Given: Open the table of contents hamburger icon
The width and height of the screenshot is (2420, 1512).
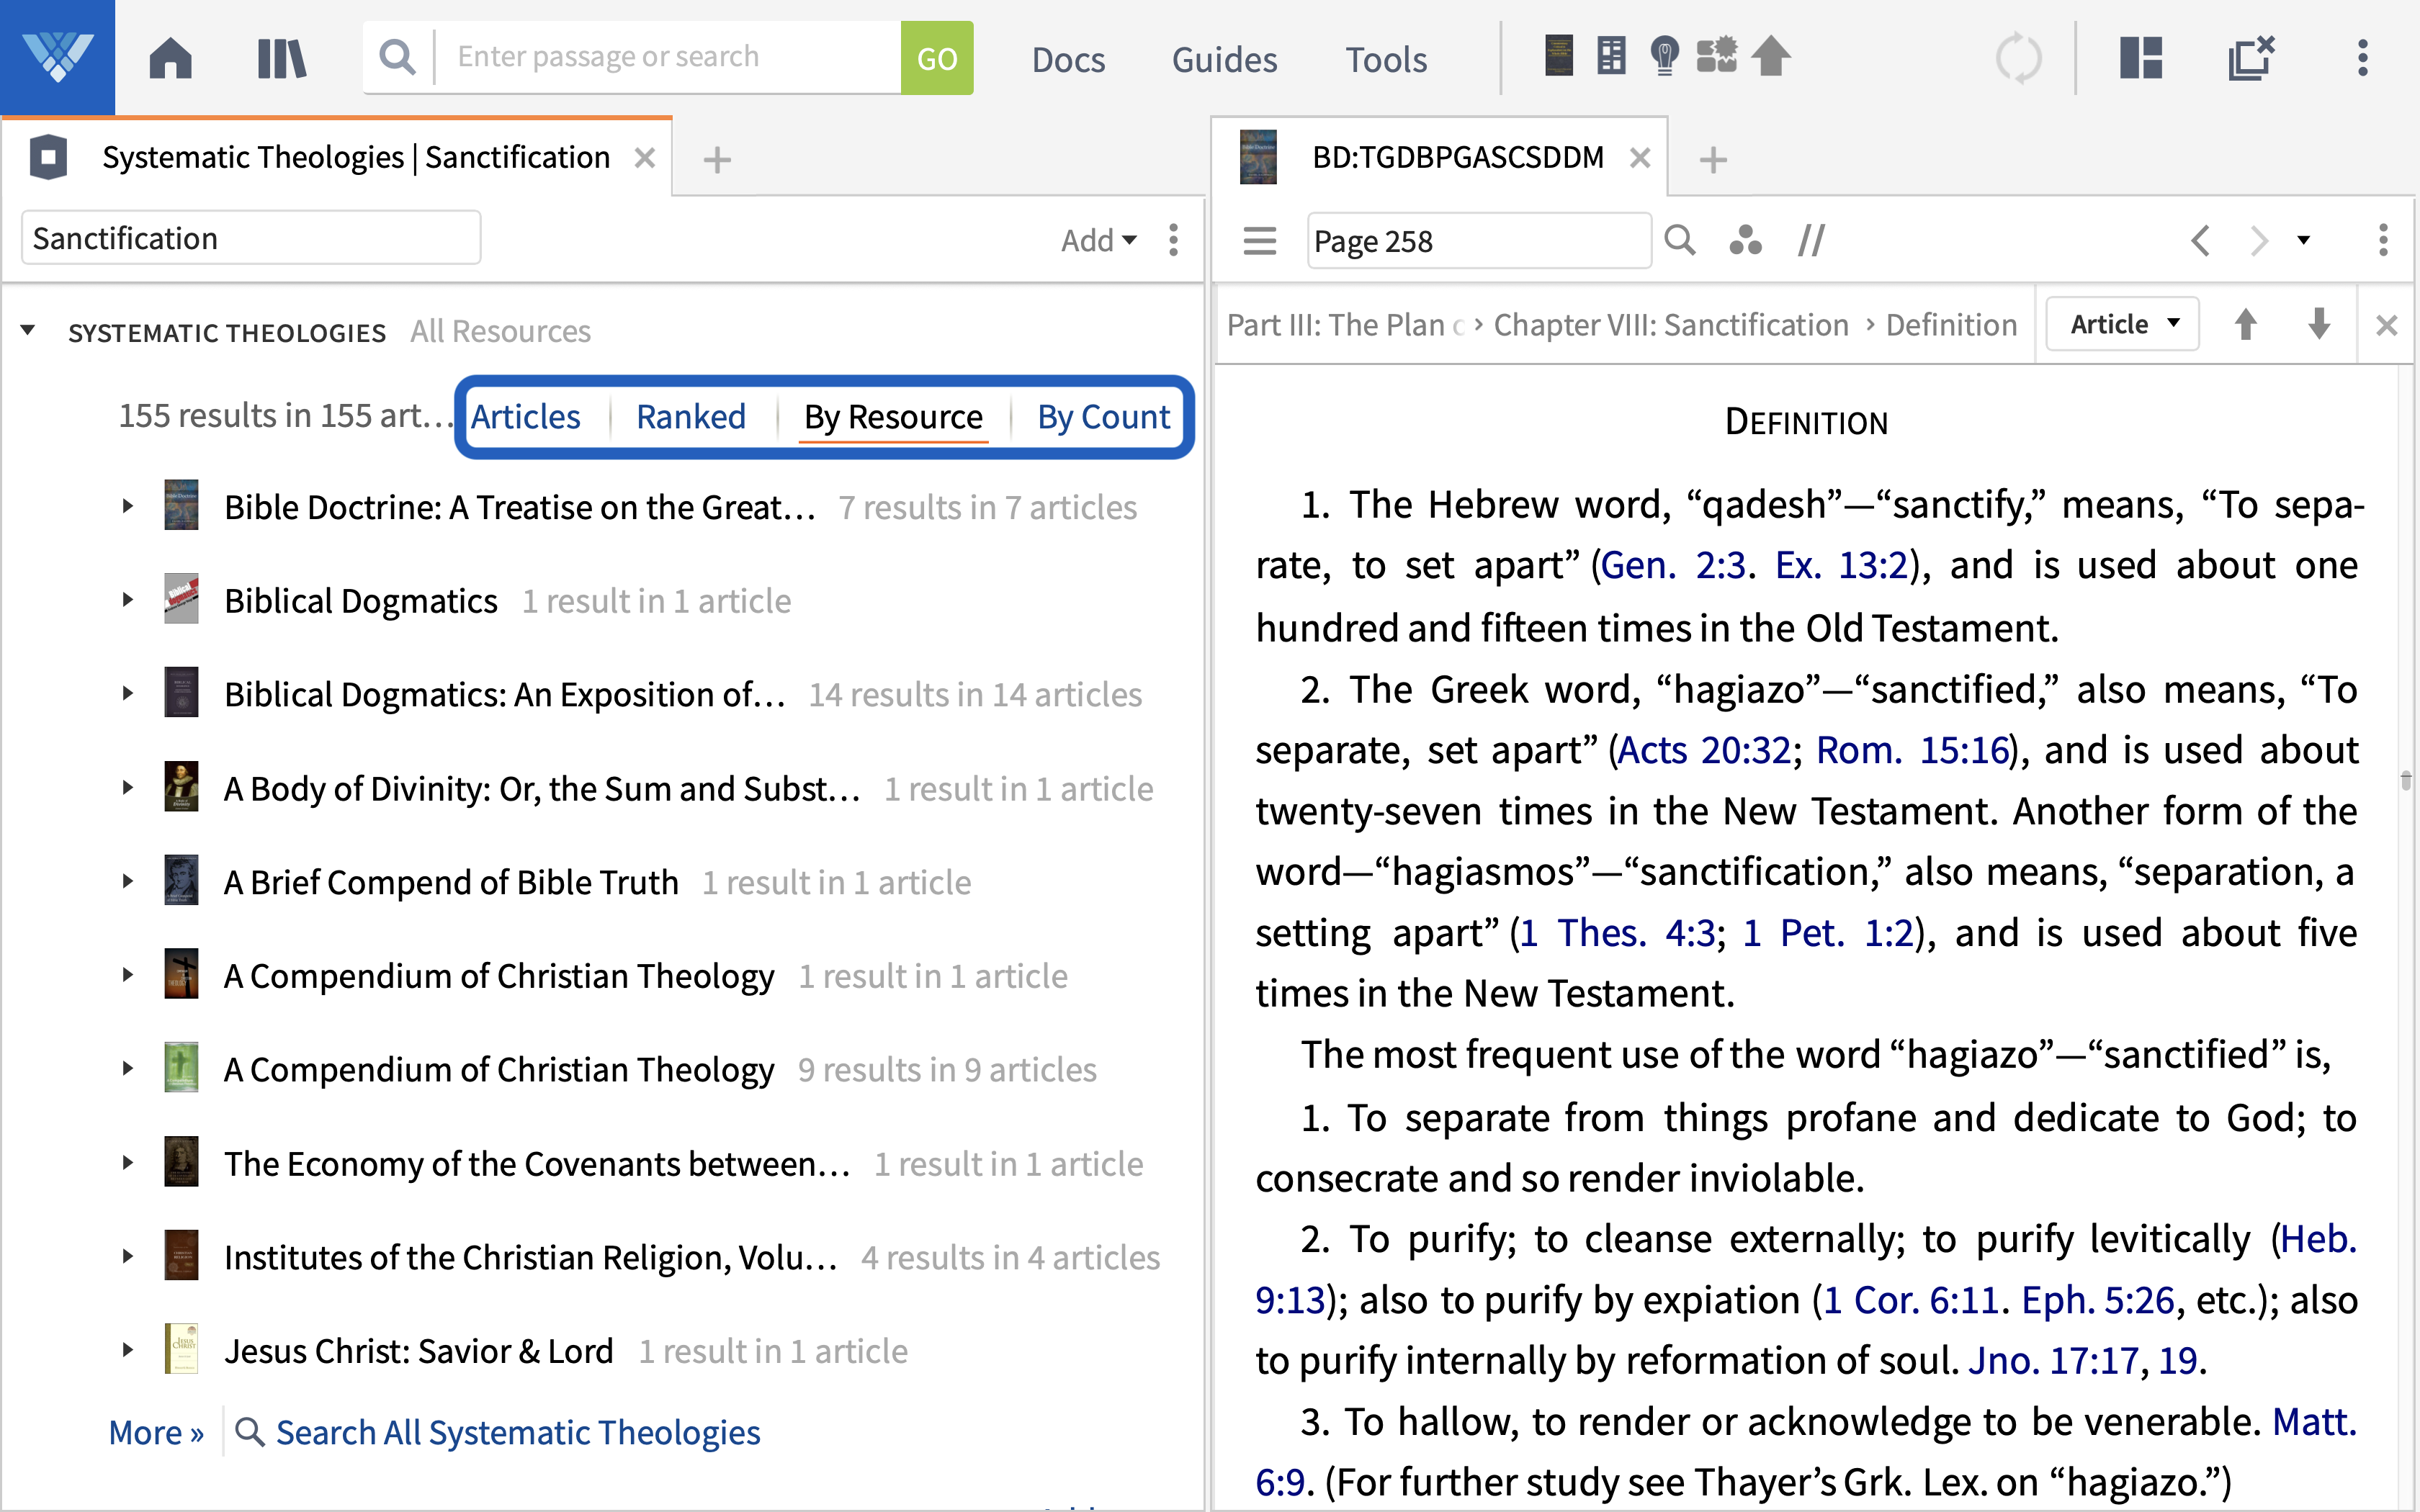Looking at the screenshot, I should pyautogui.click(x=1259, y=240).
